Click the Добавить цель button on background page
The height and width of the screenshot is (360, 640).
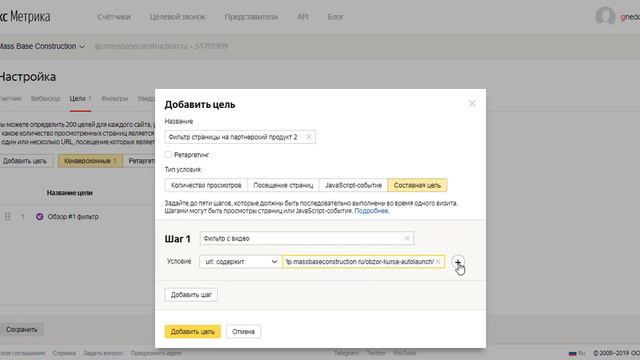[25, 161]
